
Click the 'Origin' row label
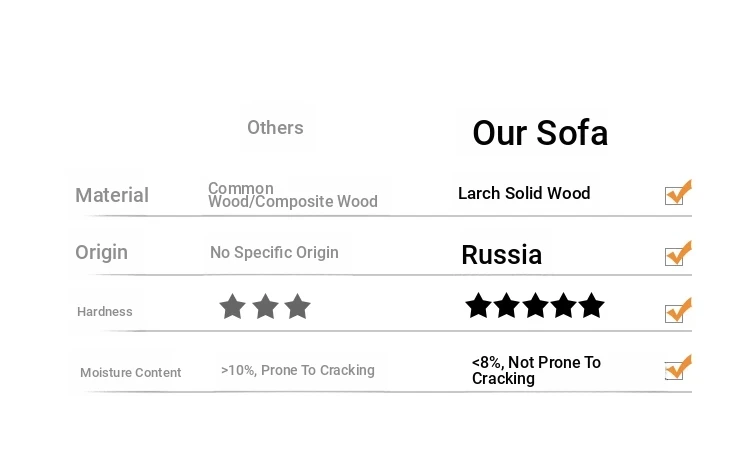pos(101,252)
